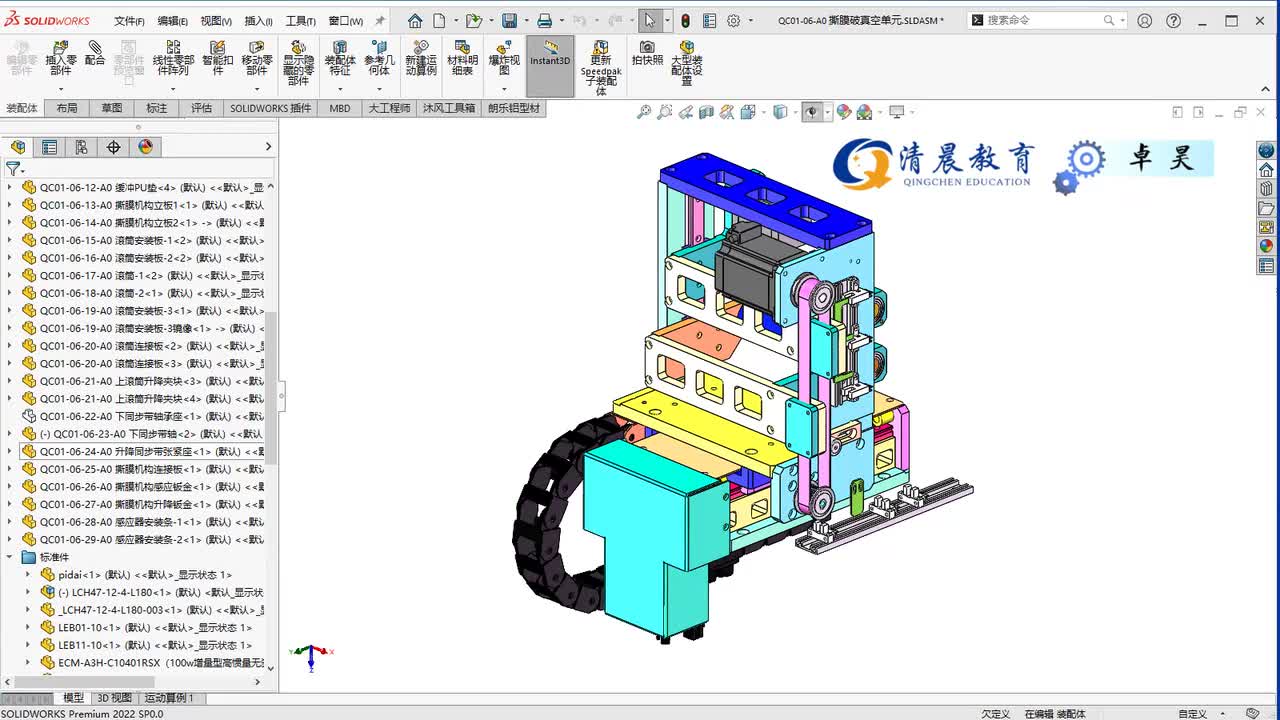Image resolution: width=1280 pixels, height=720 pixels.
Task: Open the Edit Appearance color ball icon
Action: [x=843, y=112]
